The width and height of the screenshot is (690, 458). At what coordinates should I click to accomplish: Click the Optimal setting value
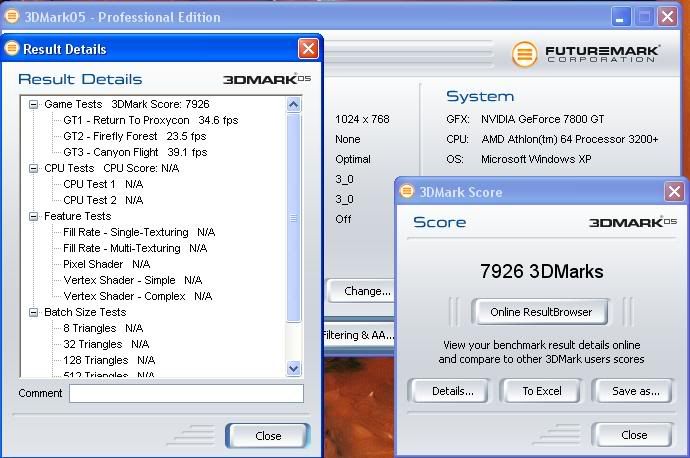coord(353,159)
